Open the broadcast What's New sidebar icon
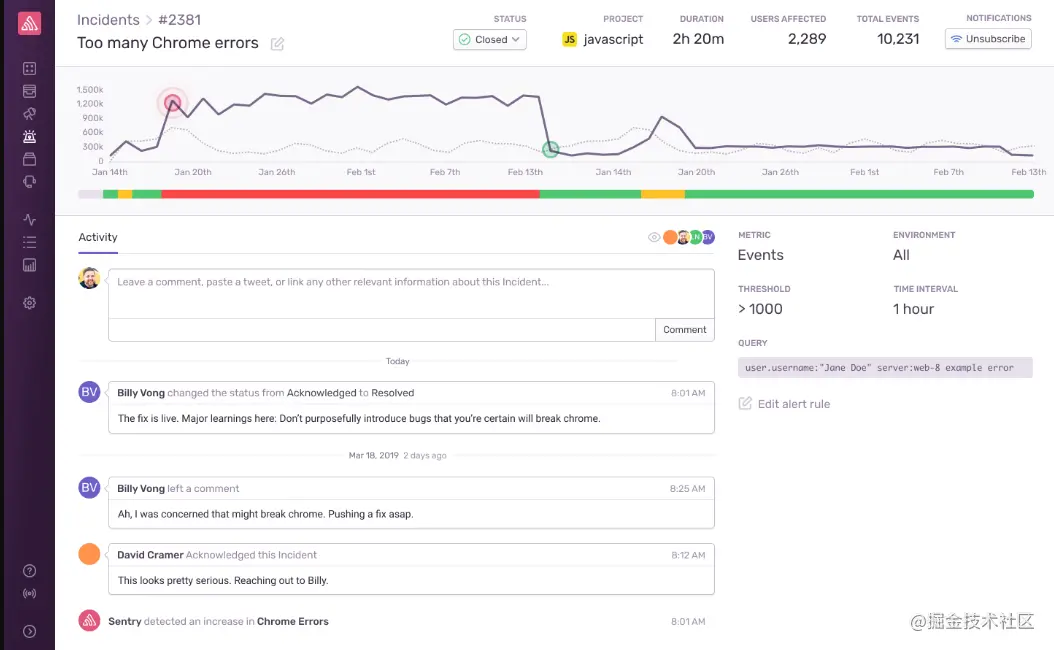Image resolution: width=1054 pixels, height=650 pixels. pos(29,593)
